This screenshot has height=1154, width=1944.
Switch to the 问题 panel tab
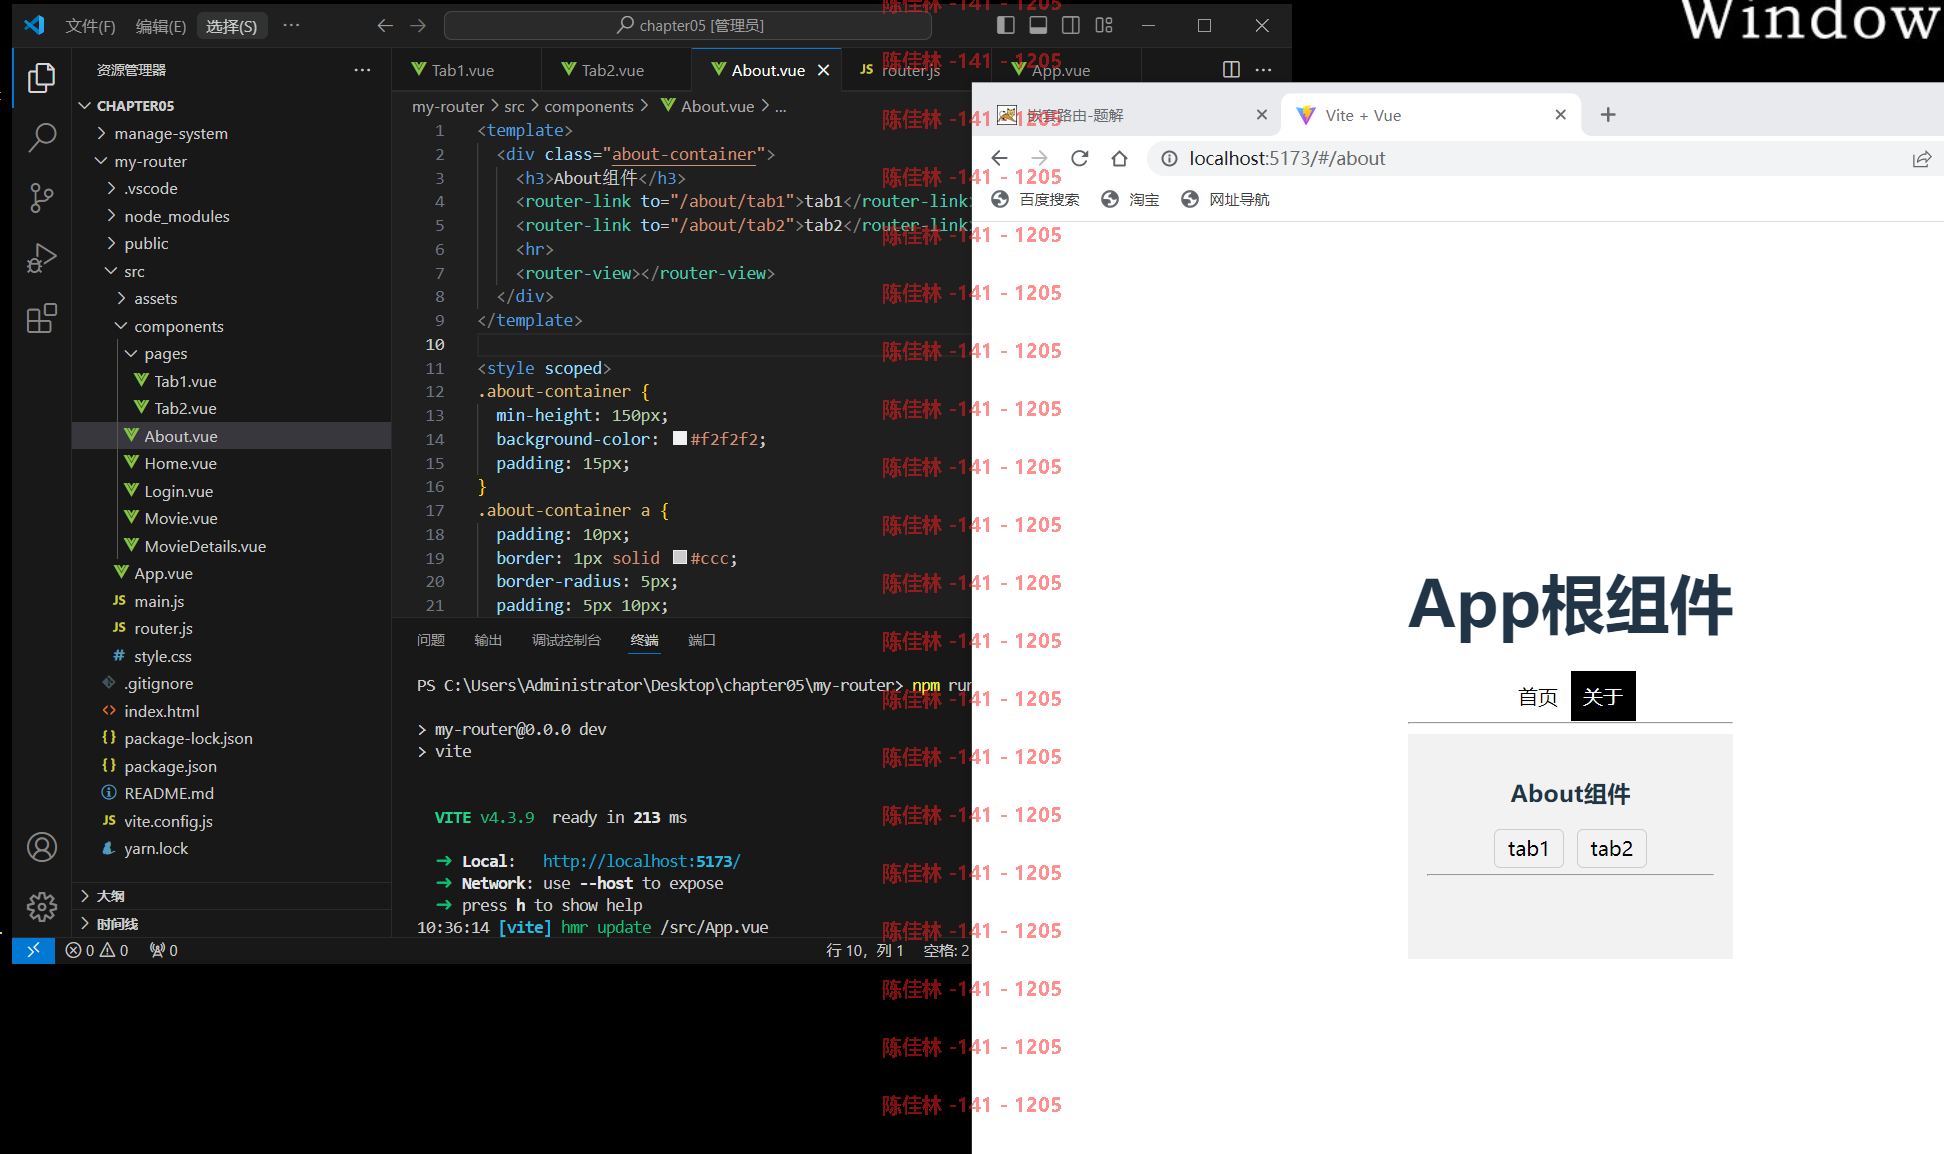coord(431,640)
